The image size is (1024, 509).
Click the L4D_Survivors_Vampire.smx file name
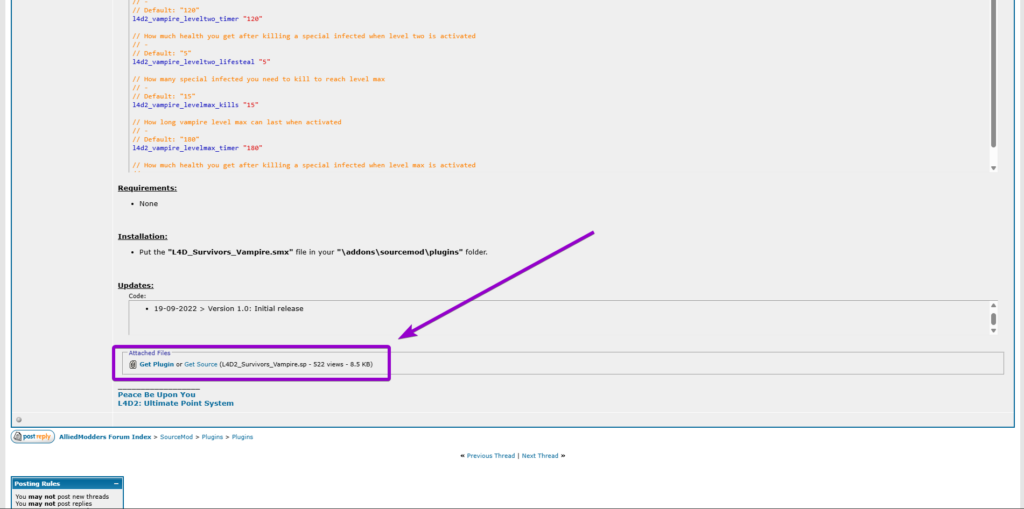231,252
